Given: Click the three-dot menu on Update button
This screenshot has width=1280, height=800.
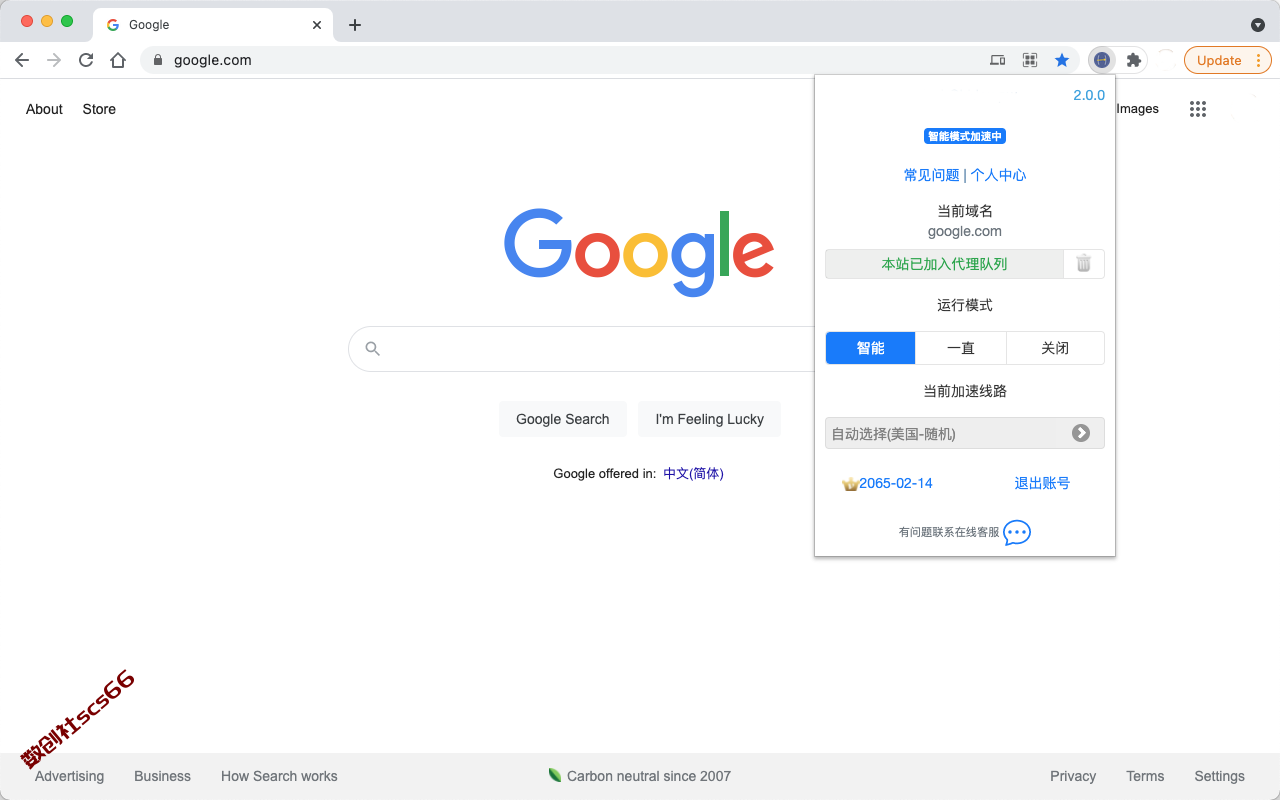Looking at the screenshot, I should [1258, 60].
